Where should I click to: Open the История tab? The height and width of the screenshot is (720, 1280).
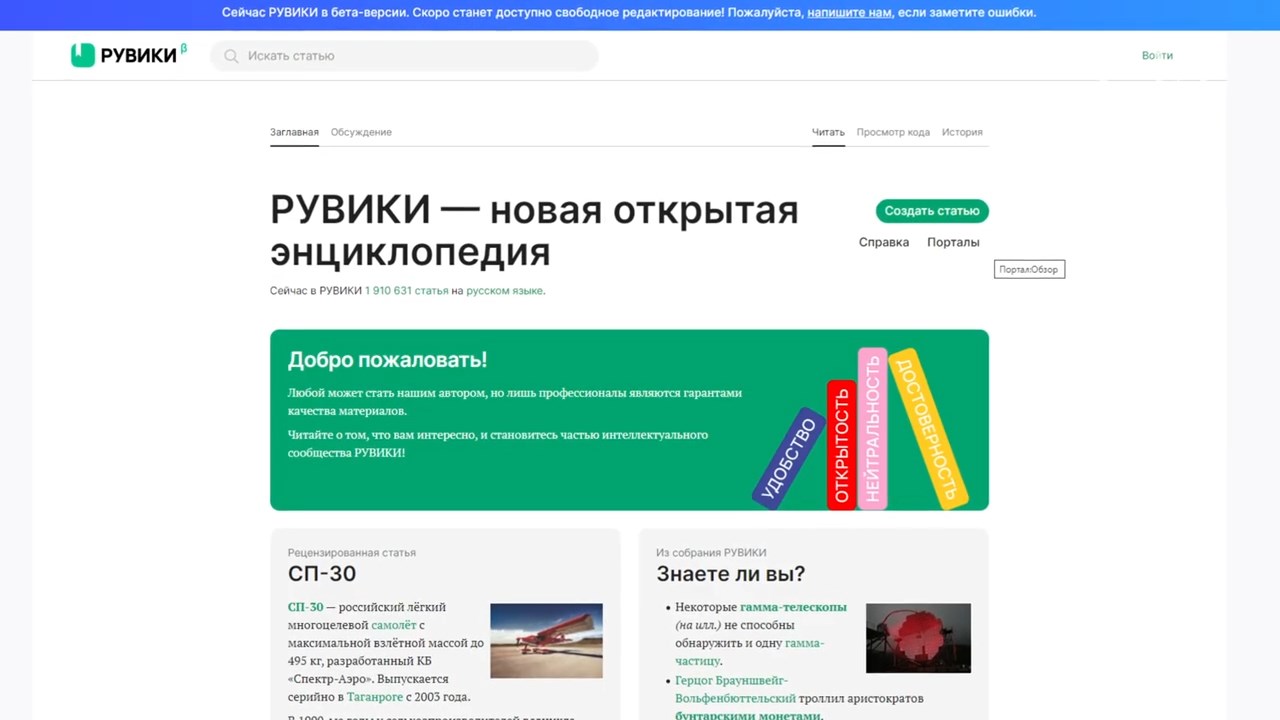tap(962, 132)
